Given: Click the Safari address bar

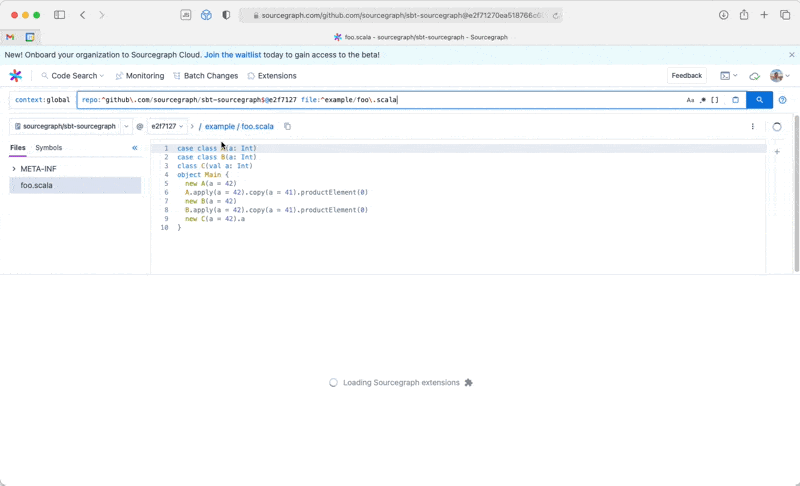Looking at the screenshot, I should [401, 15].
